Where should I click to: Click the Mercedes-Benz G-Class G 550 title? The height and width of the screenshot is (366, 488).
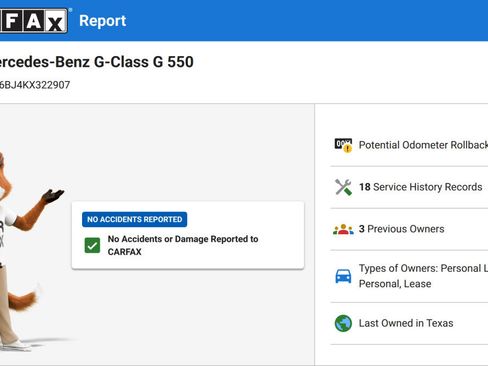97,62
